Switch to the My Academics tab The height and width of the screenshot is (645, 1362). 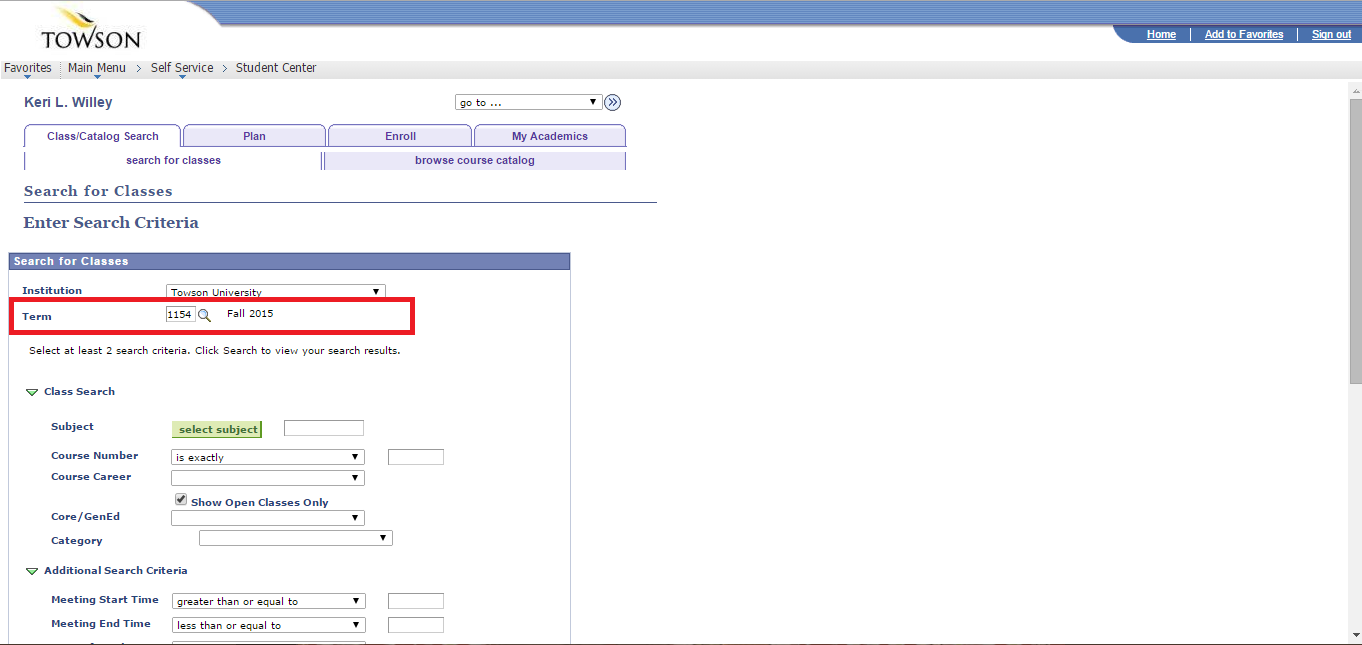point(549,135)
